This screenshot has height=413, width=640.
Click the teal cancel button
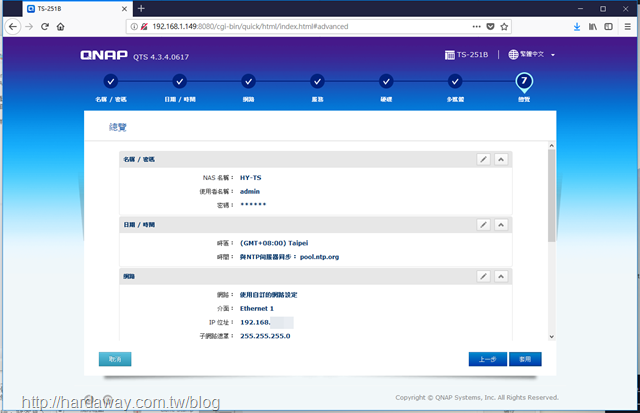tap(115, 359)
